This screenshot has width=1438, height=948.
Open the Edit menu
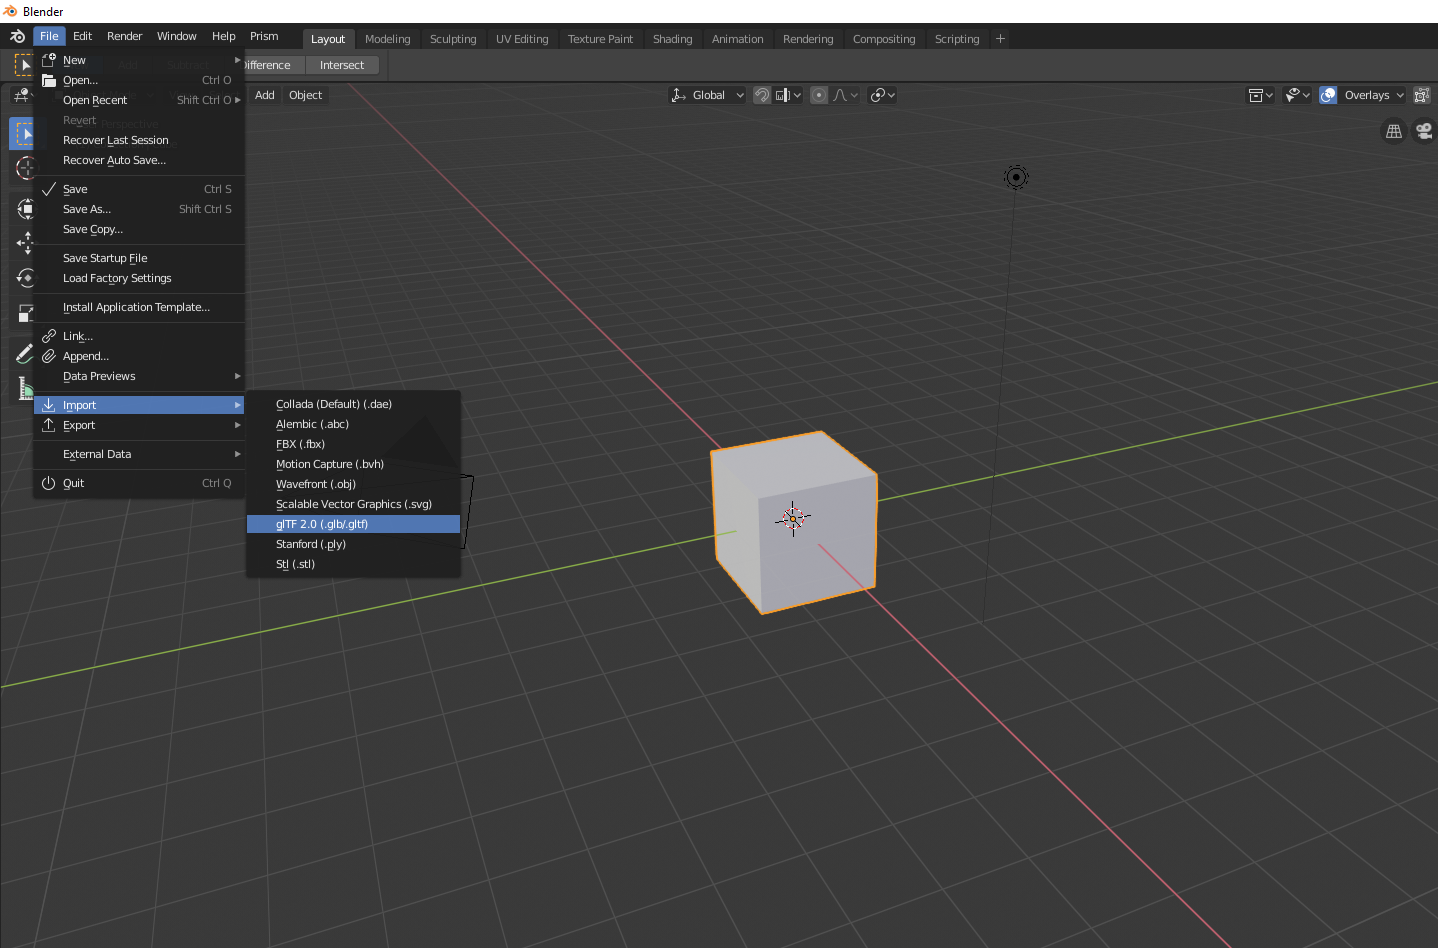click(82, 36)
